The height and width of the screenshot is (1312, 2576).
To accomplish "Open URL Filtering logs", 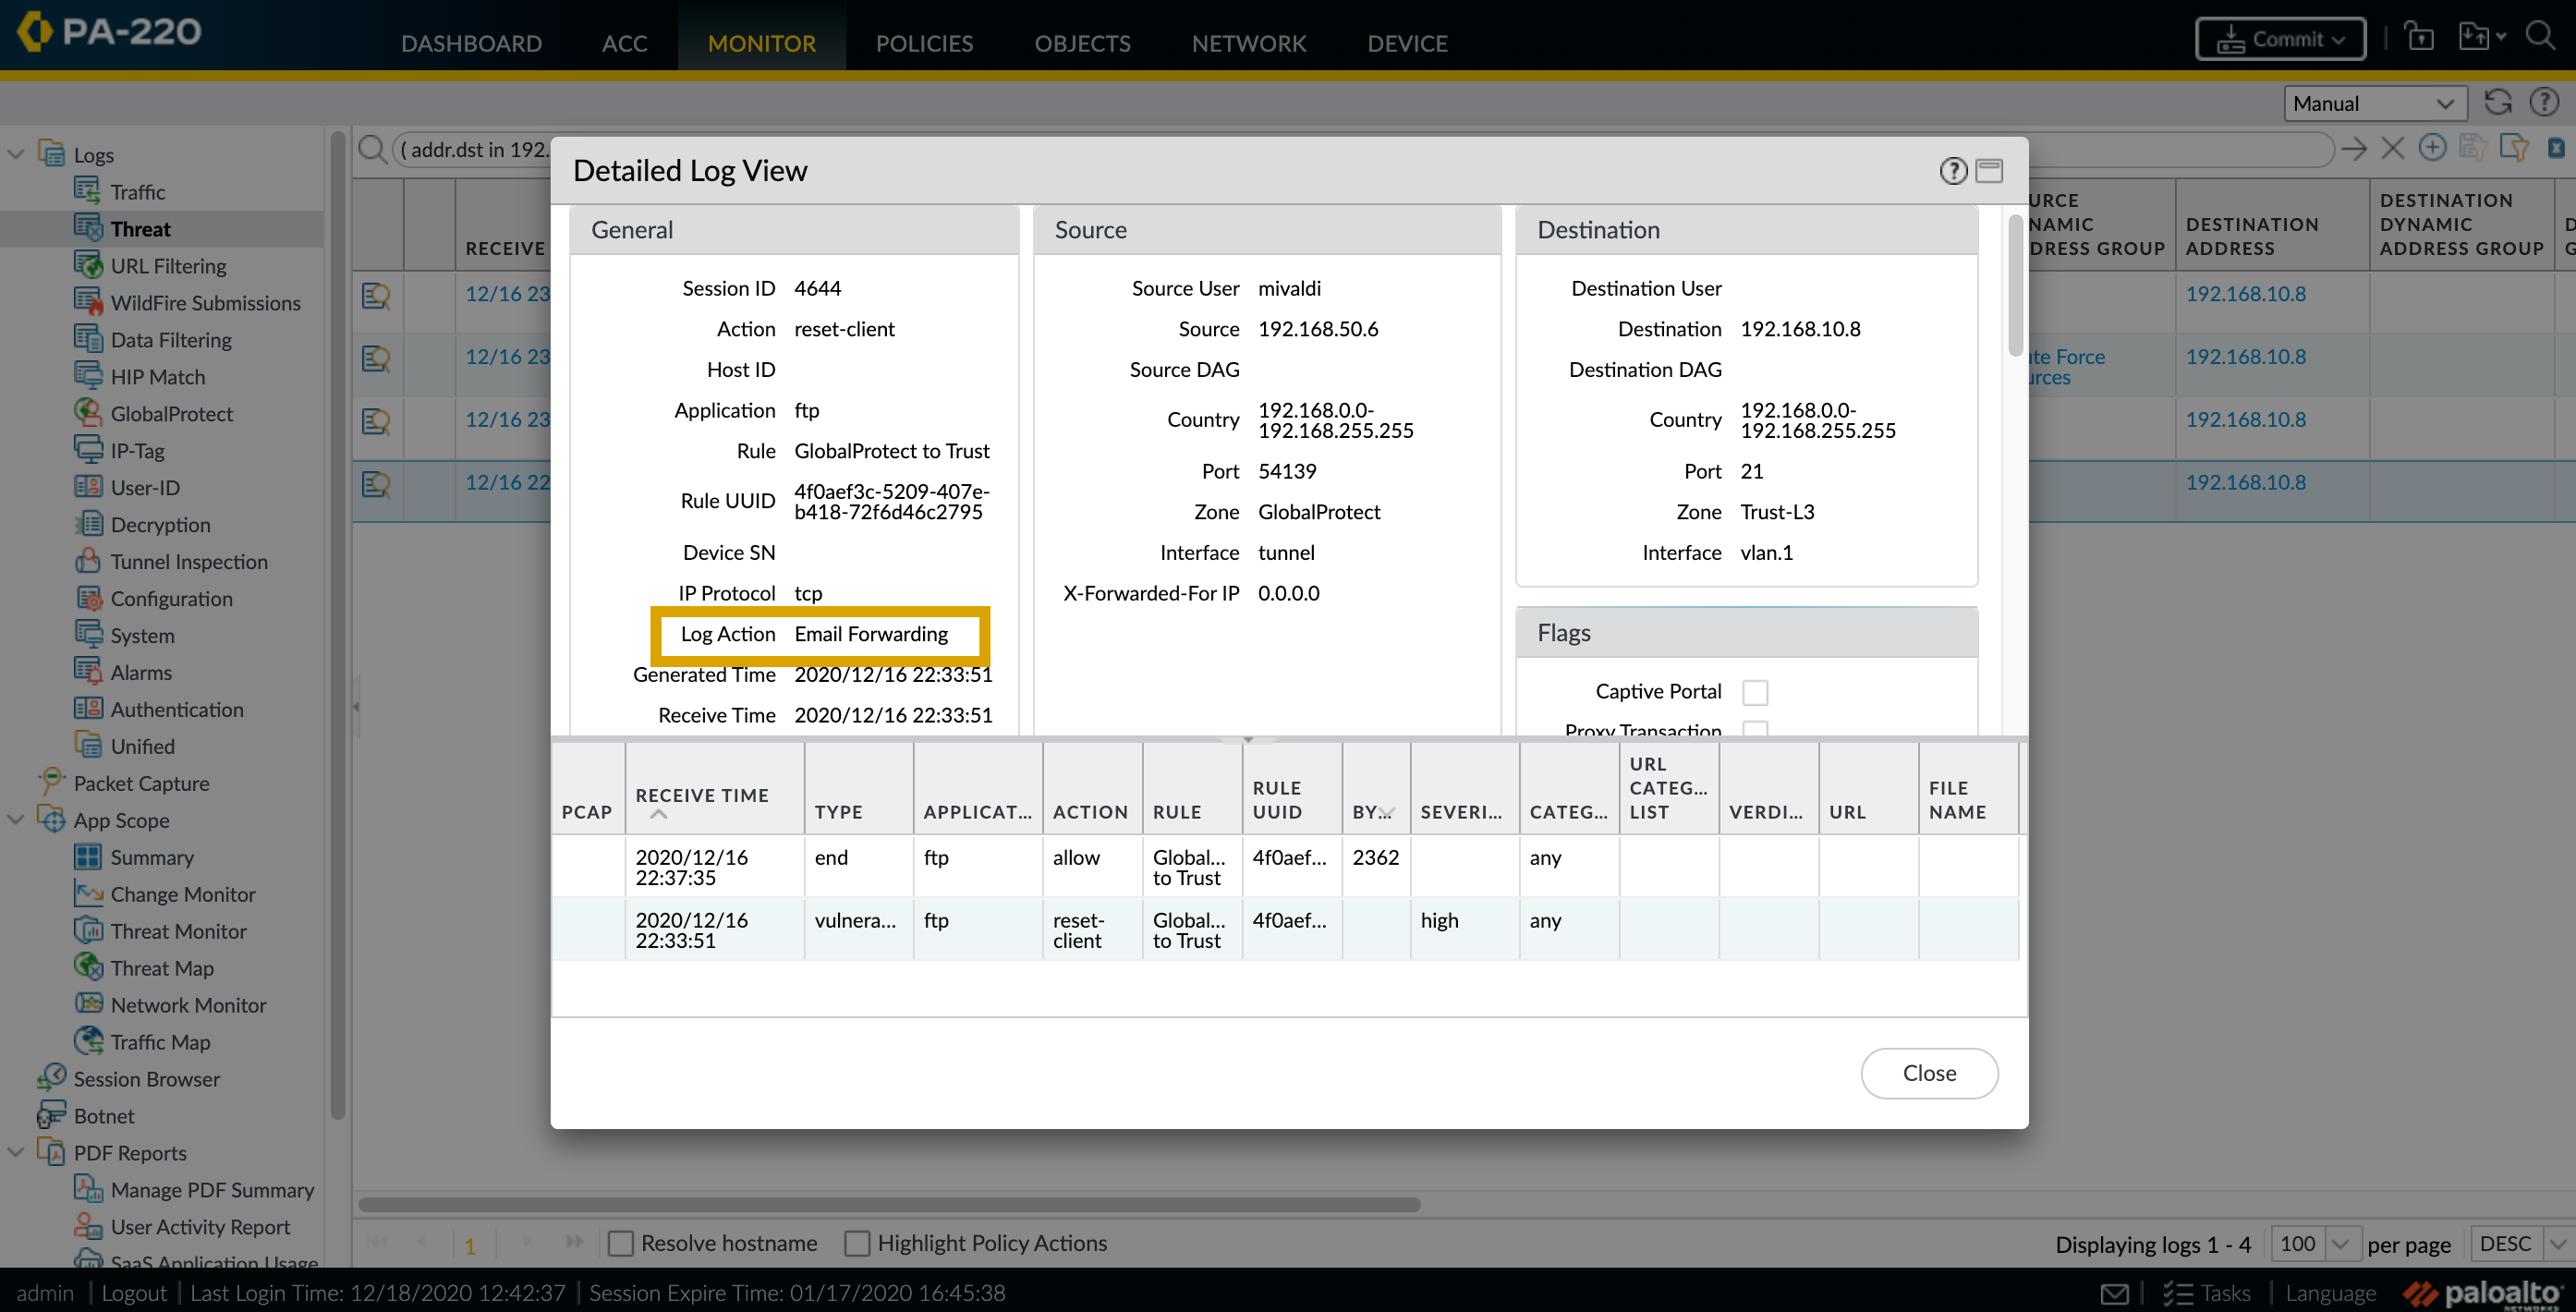I will click(x=167, y=264).
